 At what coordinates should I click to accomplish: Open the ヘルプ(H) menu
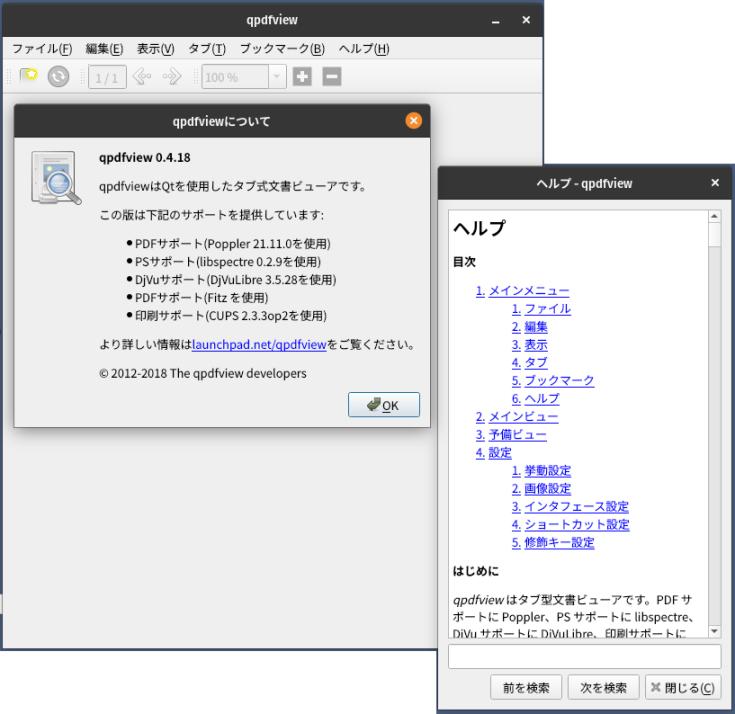(364, 49)
